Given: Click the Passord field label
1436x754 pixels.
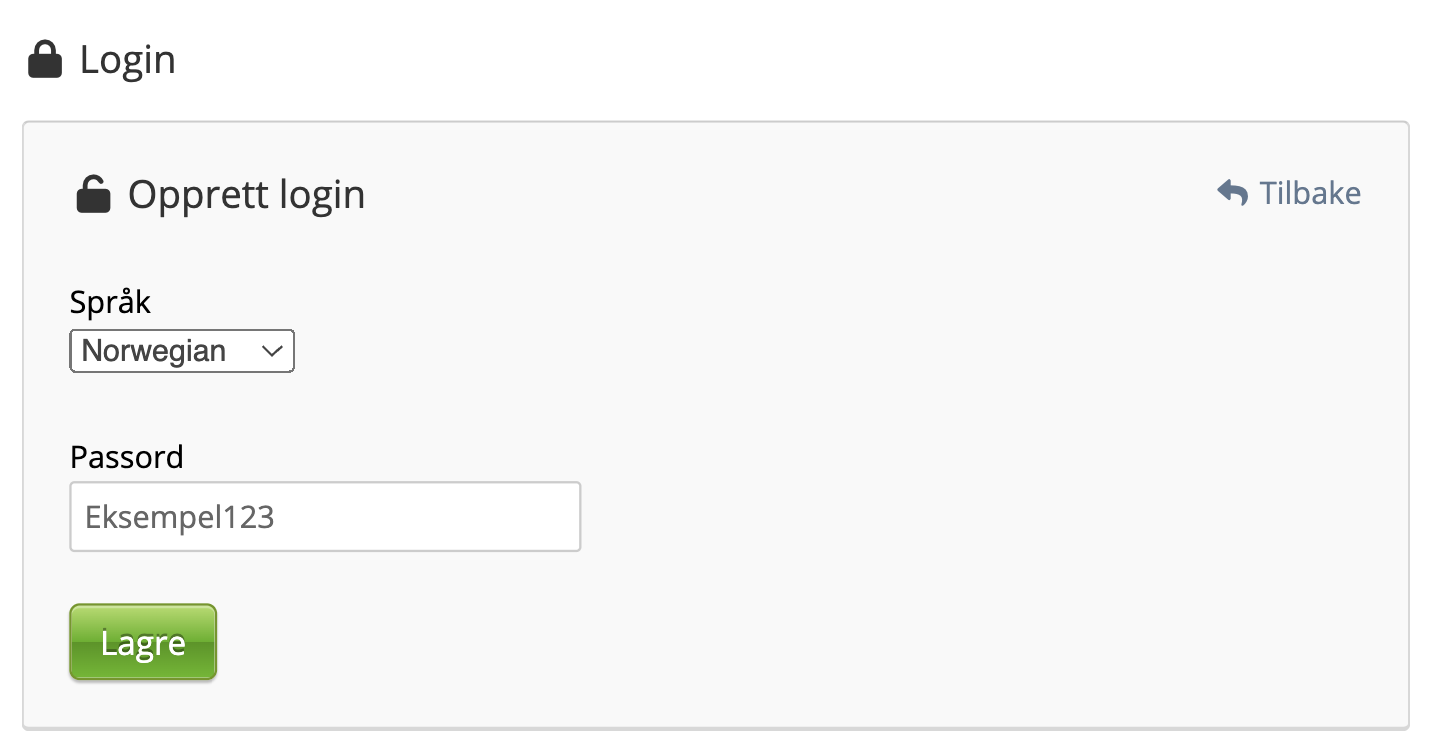Looking at the screenshot, I should pyautogui.click(x=127, y=457).
